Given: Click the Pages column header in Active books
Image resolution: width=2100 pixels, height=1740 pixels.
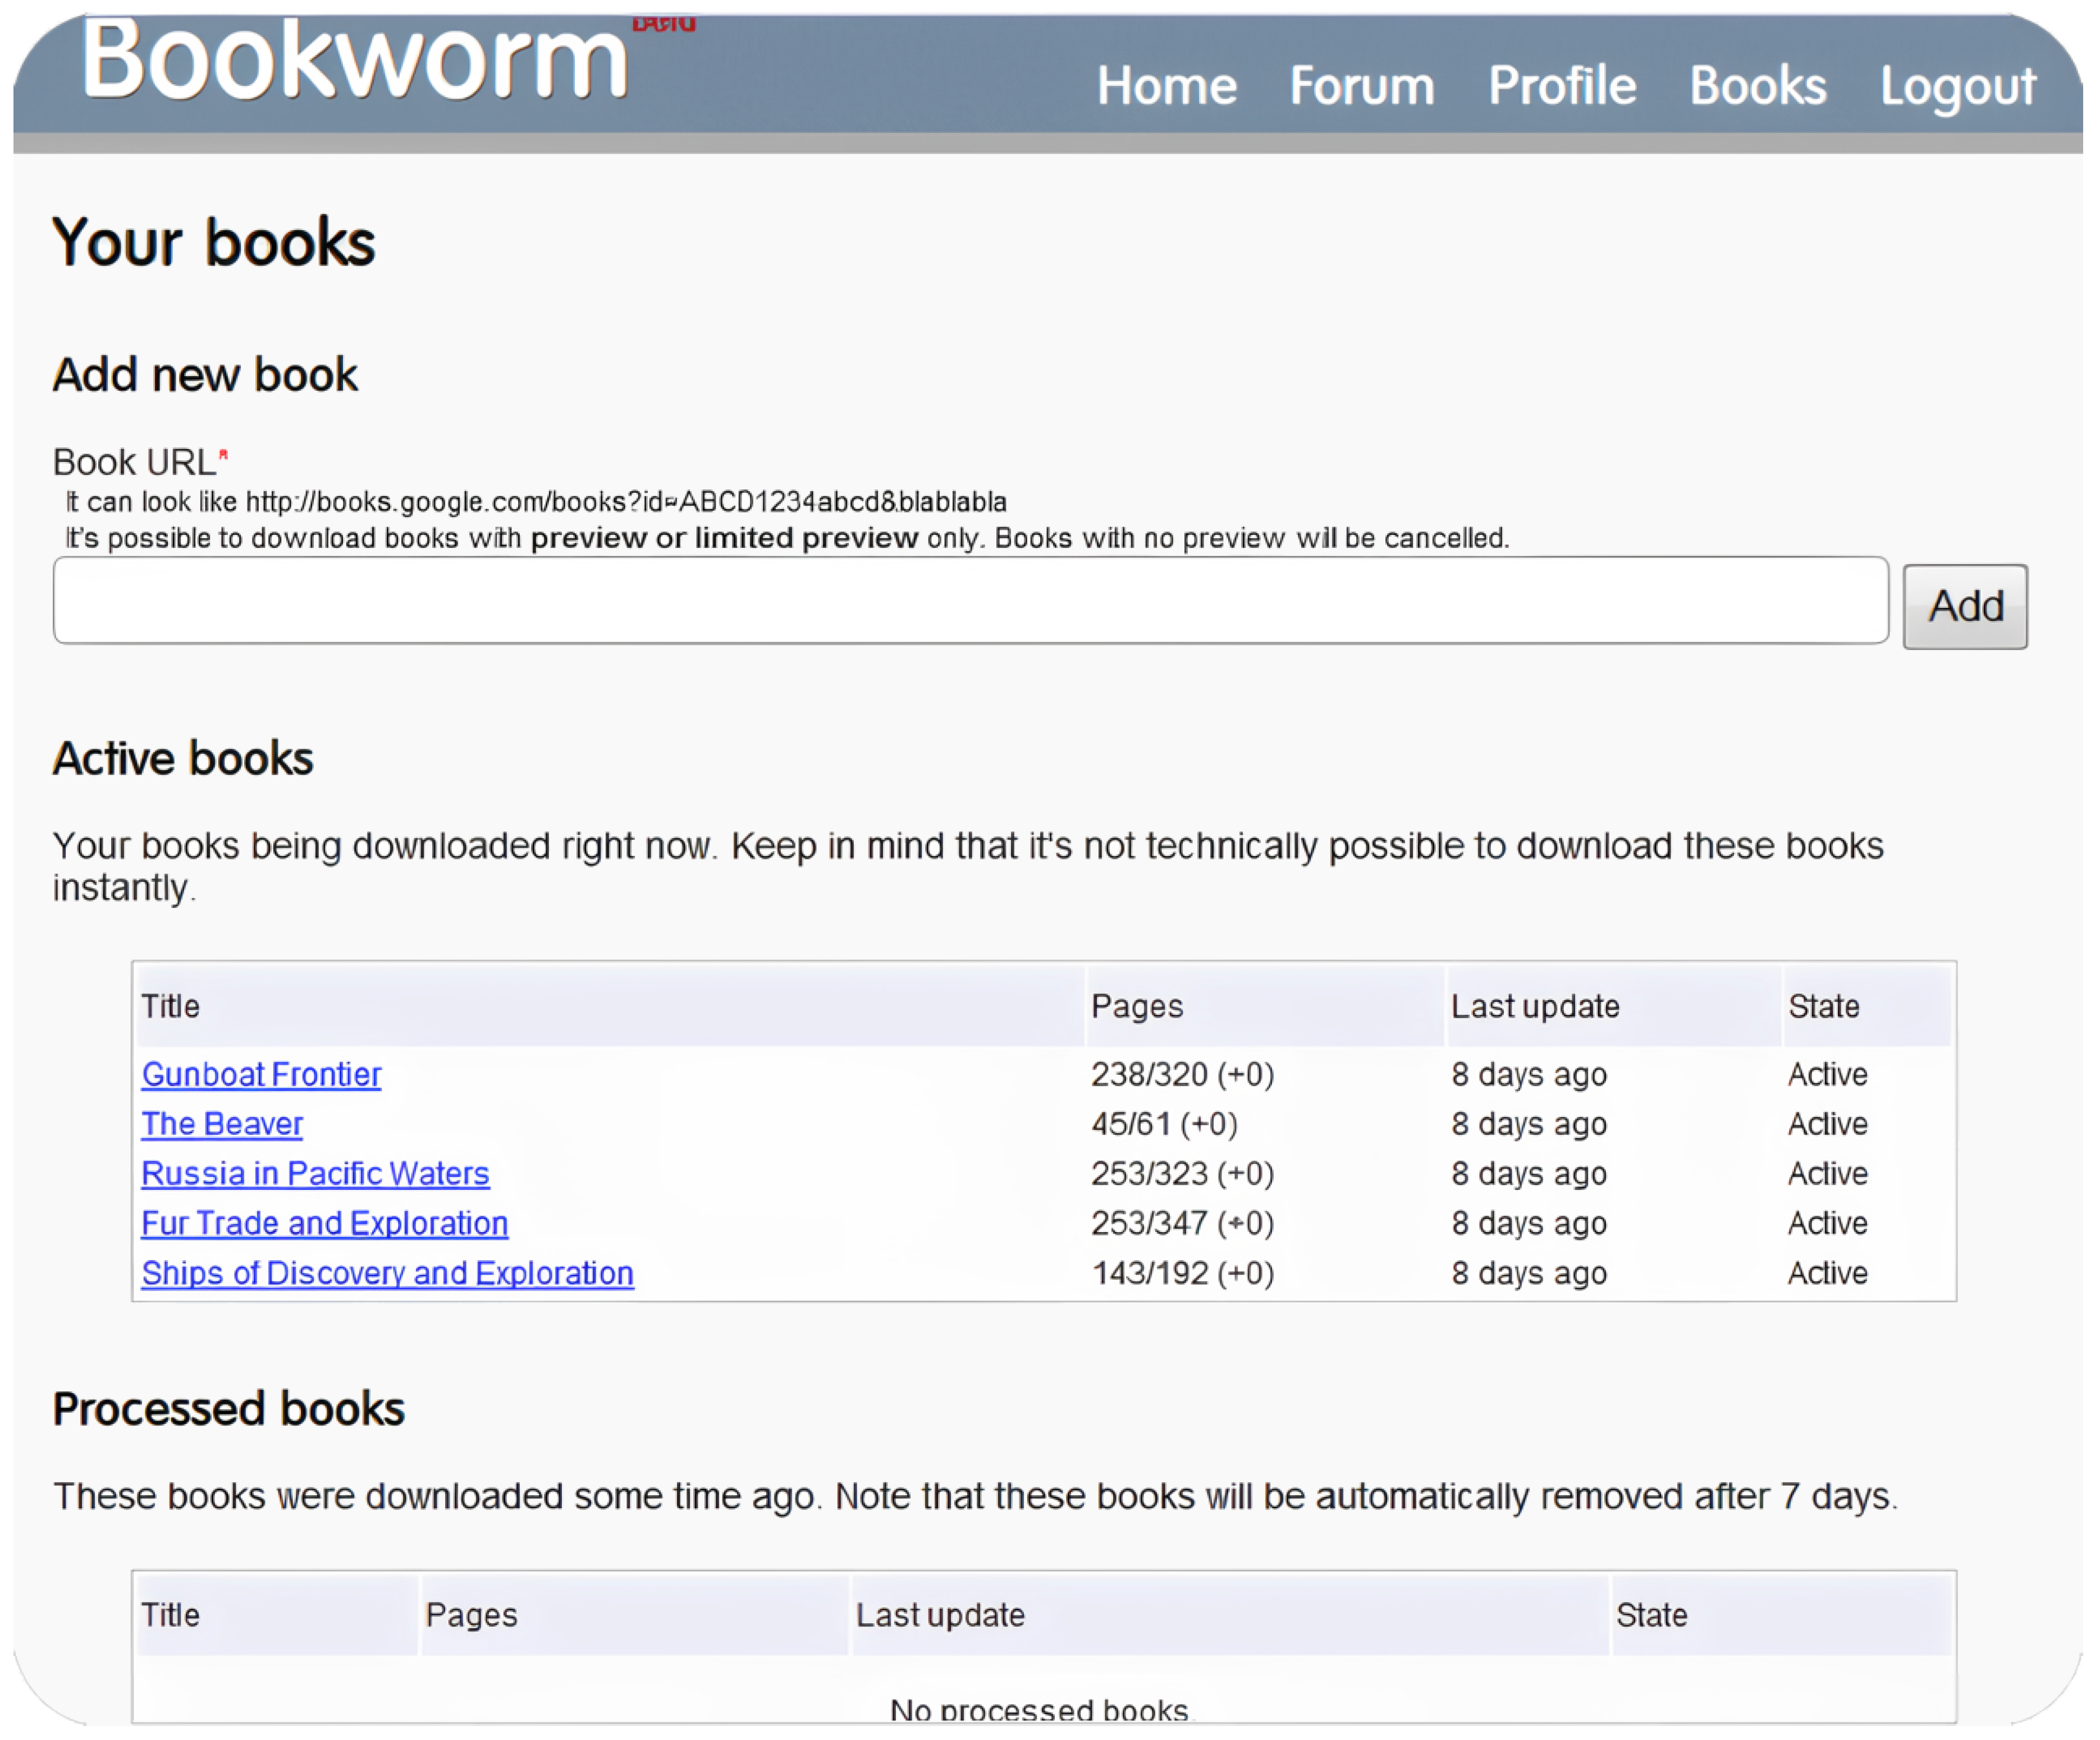Looking at the screenshot, I should click(x=1137, y=1006).
